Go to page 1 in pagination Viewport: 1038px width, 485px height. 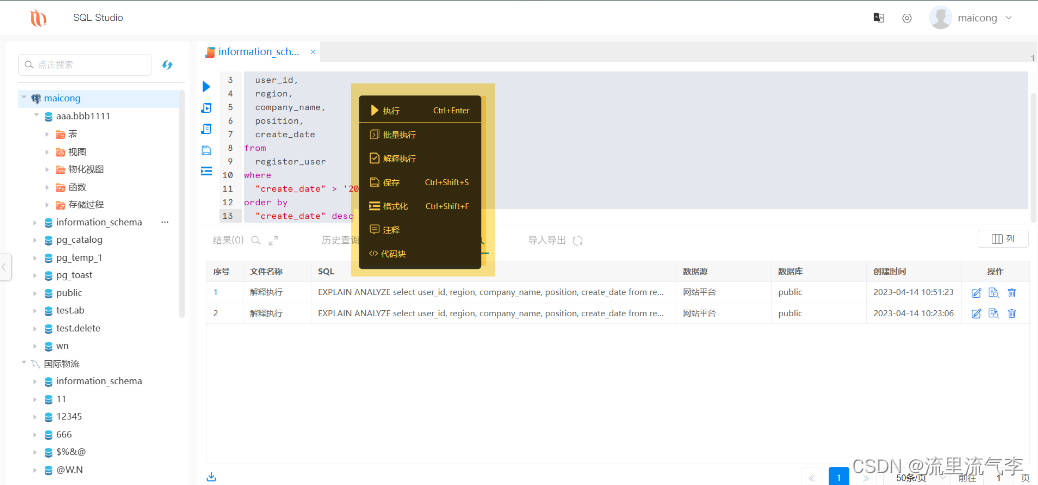click(x=839, y=477)
